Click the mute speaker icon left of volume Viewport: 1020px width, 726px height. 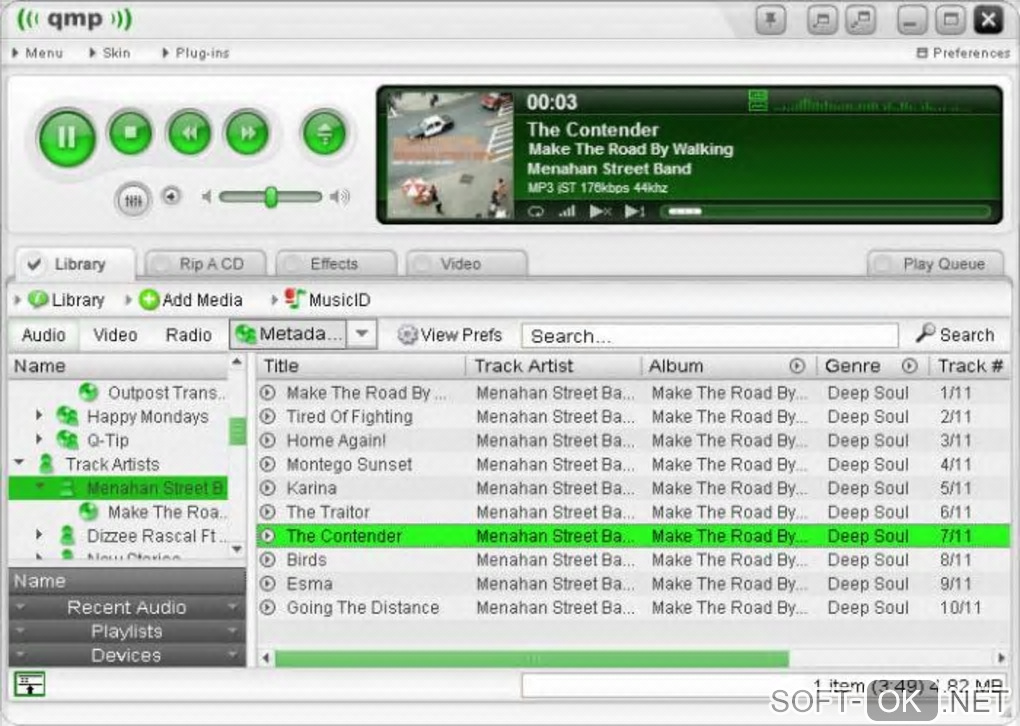point(206,196)
